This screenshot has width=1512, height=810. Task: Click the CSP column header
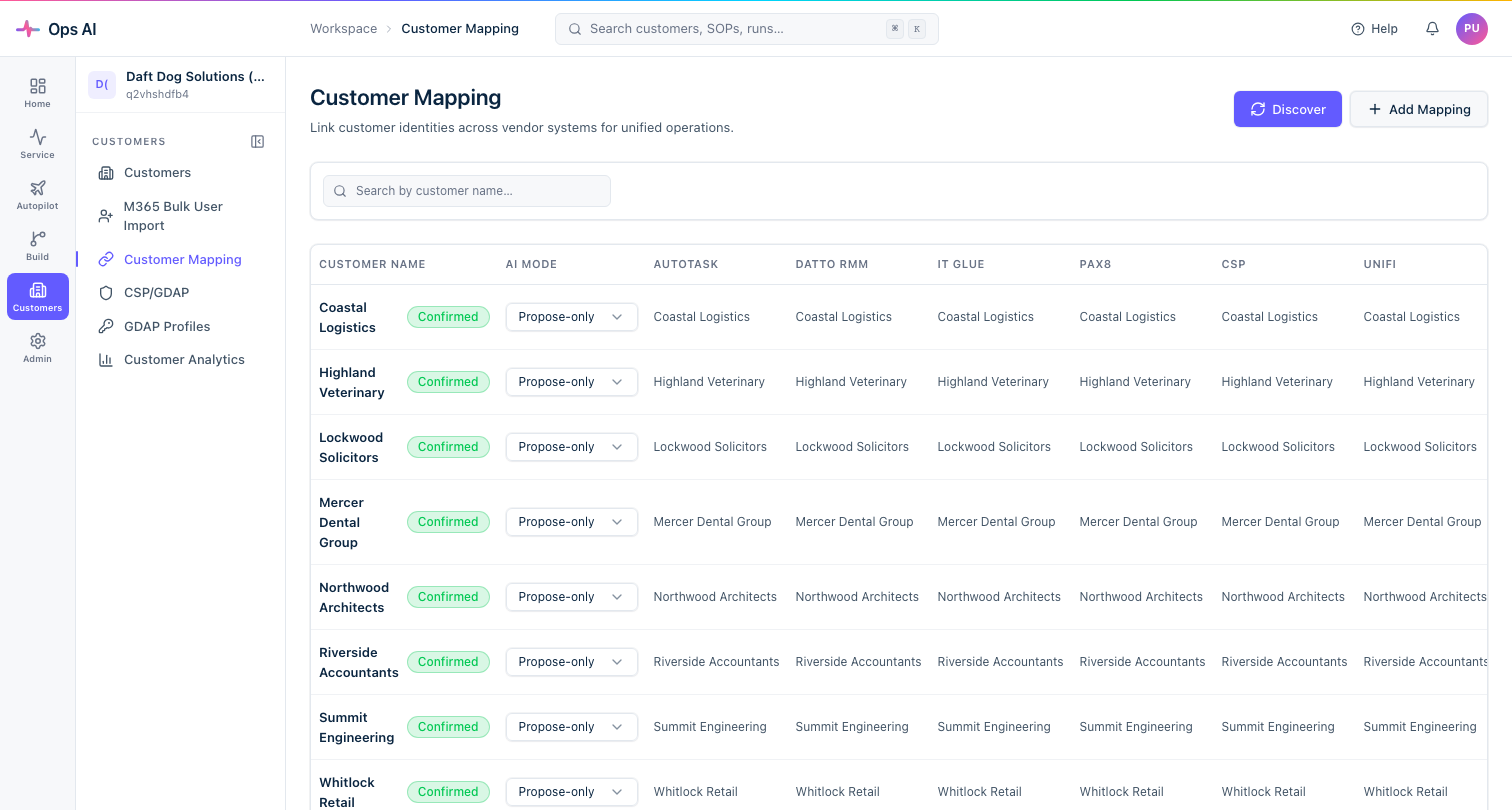pos(1233,264)
